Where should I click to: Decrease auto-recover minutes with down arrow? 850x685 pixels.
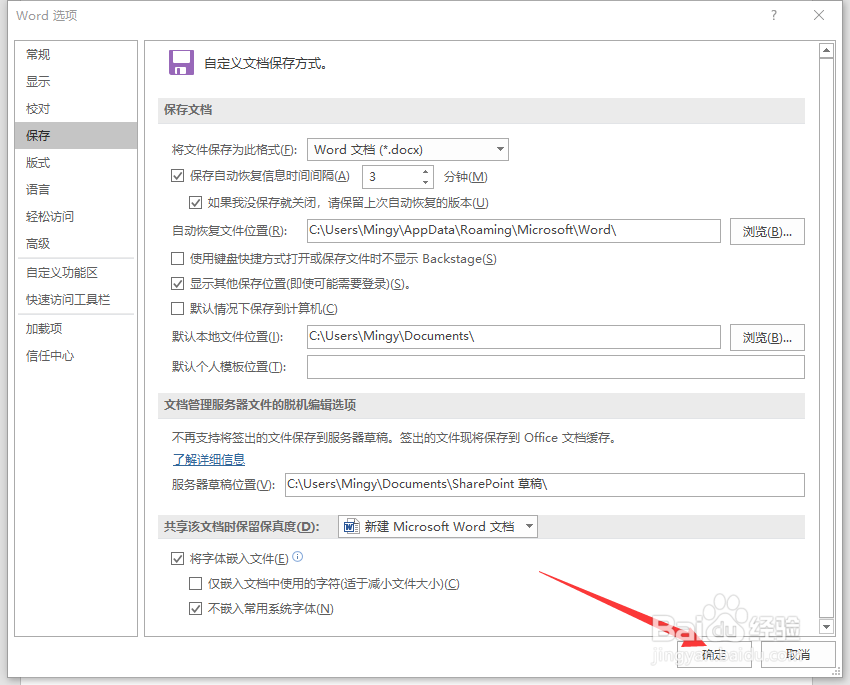tap(426, 182)
